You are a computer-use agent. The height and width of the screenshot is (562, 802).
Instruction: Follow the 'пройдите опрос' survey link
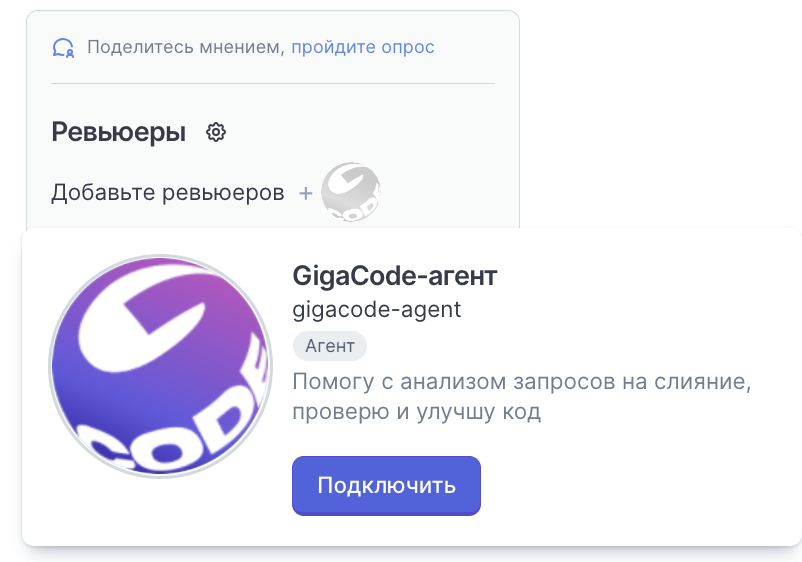(363, 47)
